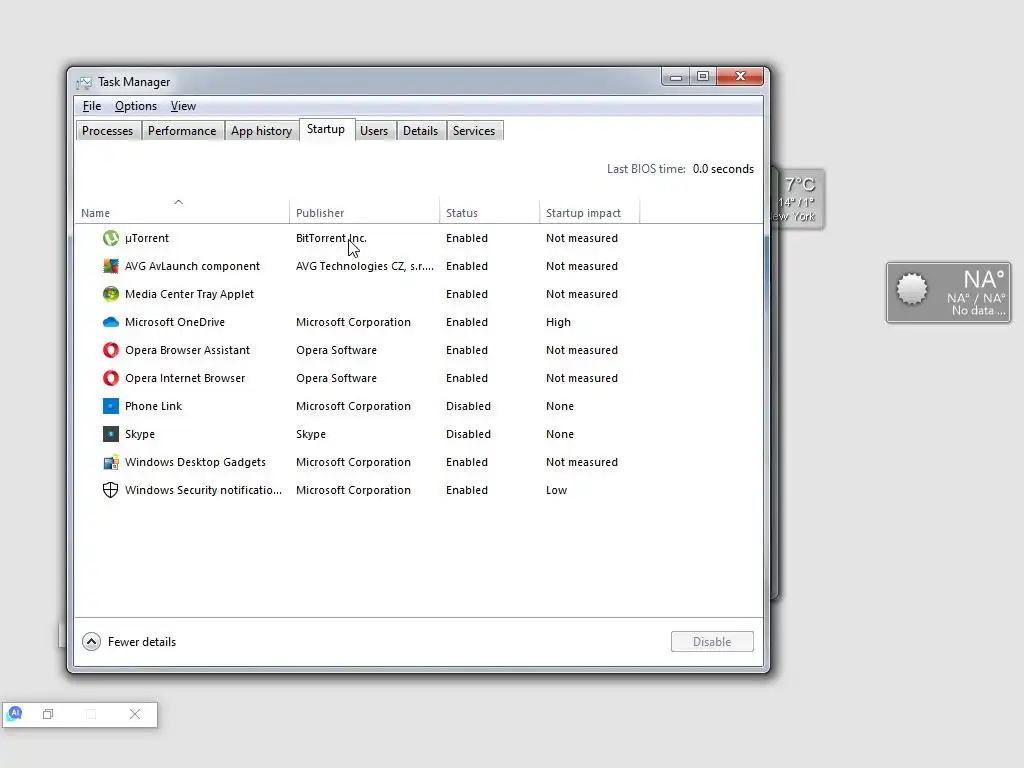Select the AVG AvLaunch component name

pos(193,266)
